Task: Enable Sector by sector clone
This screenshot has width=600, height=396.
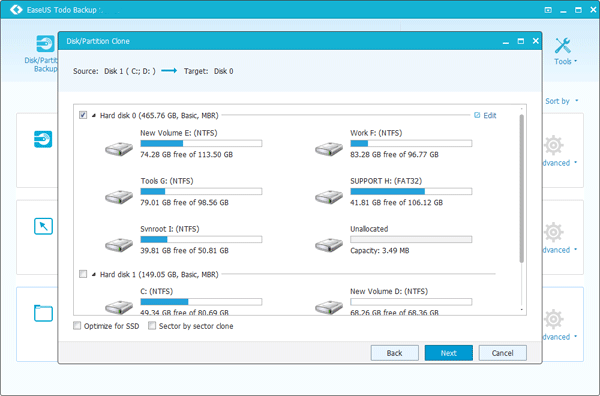Action: pos(152,326)
